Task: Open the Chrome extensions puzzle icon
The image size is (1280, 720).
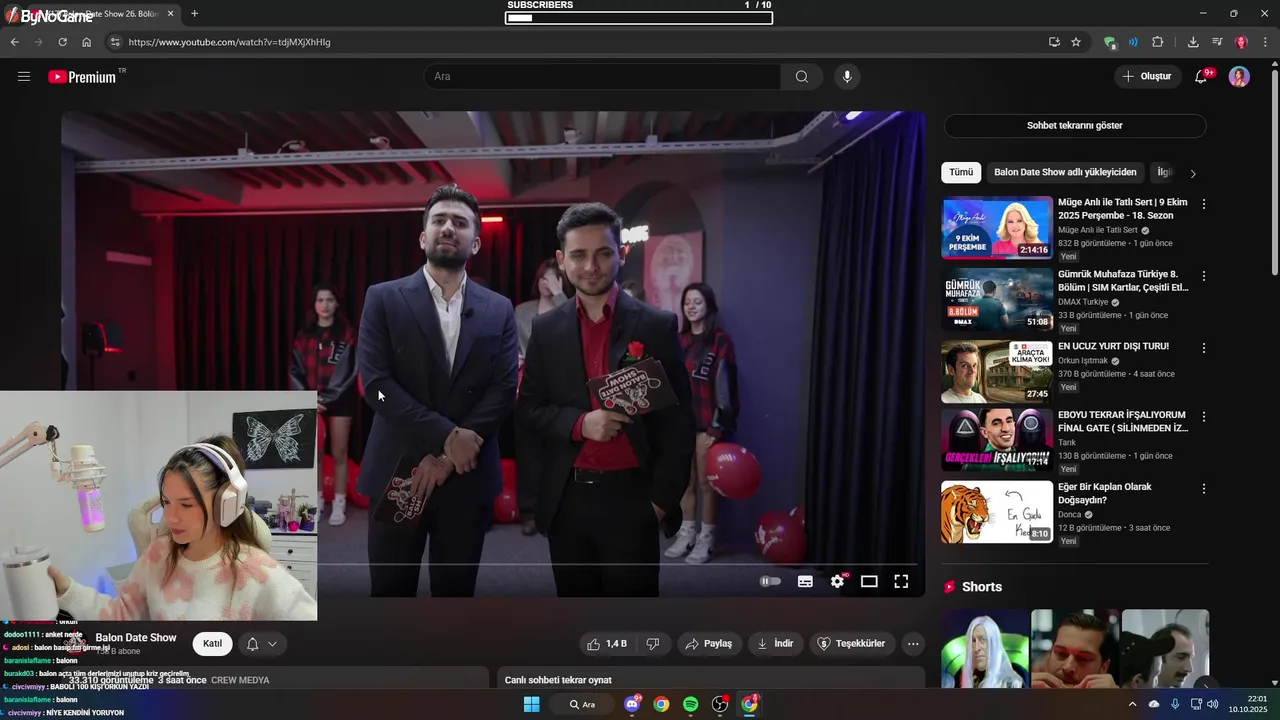Action: tap(1158, 42)
